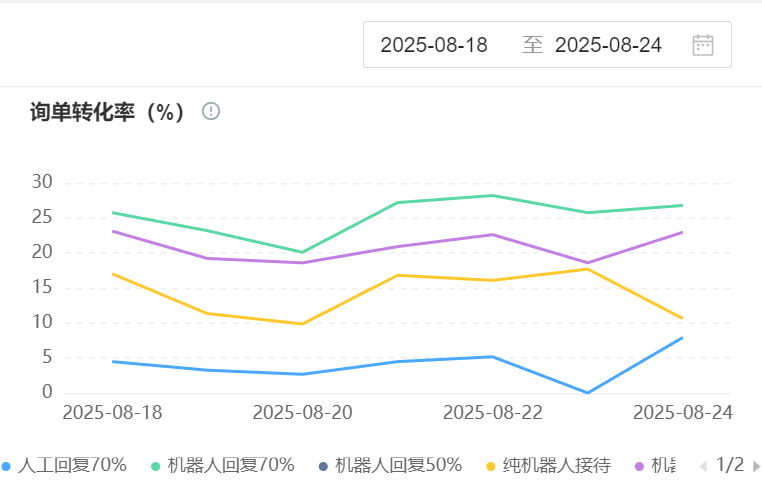Click the dark blue dot for 机器人回复50%
The height and width of the screenshot is (483, 762).
(322, 466)
